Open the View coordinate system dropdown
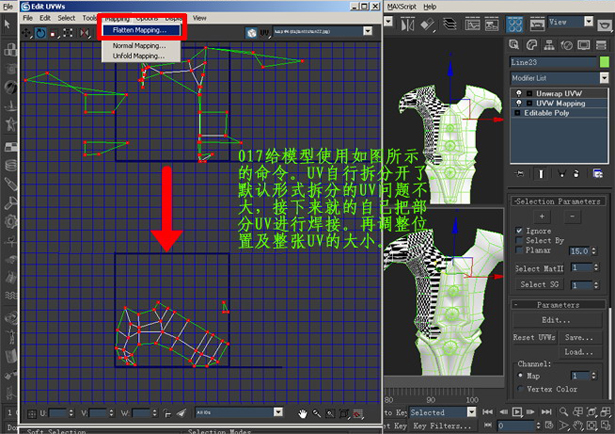Screen dimensions: 615x434 pos(587,22)
